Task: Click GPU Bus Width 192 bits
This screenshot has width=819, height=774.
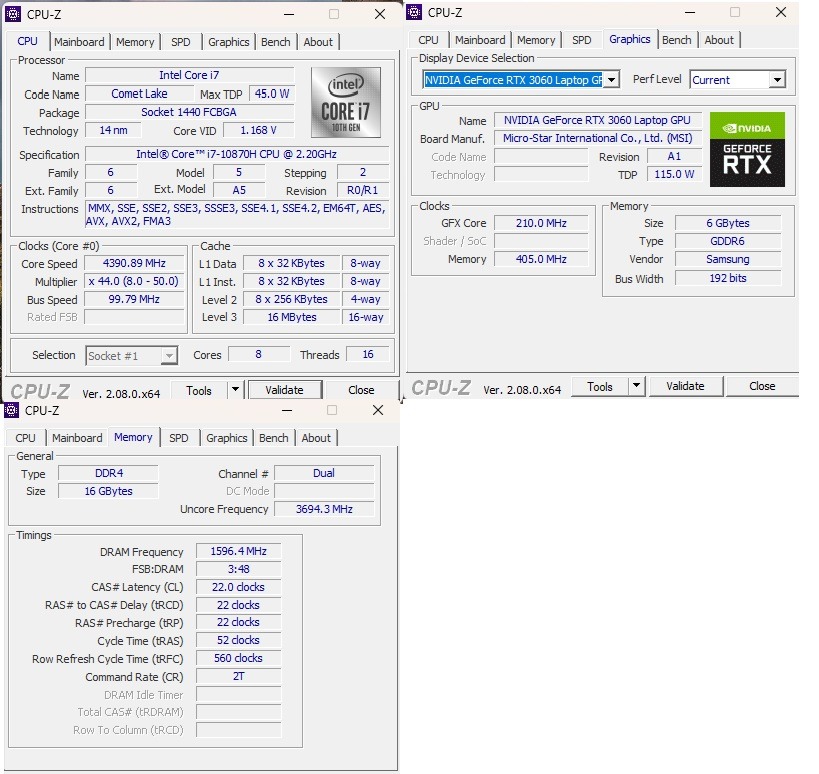Action: coord(728,278)
